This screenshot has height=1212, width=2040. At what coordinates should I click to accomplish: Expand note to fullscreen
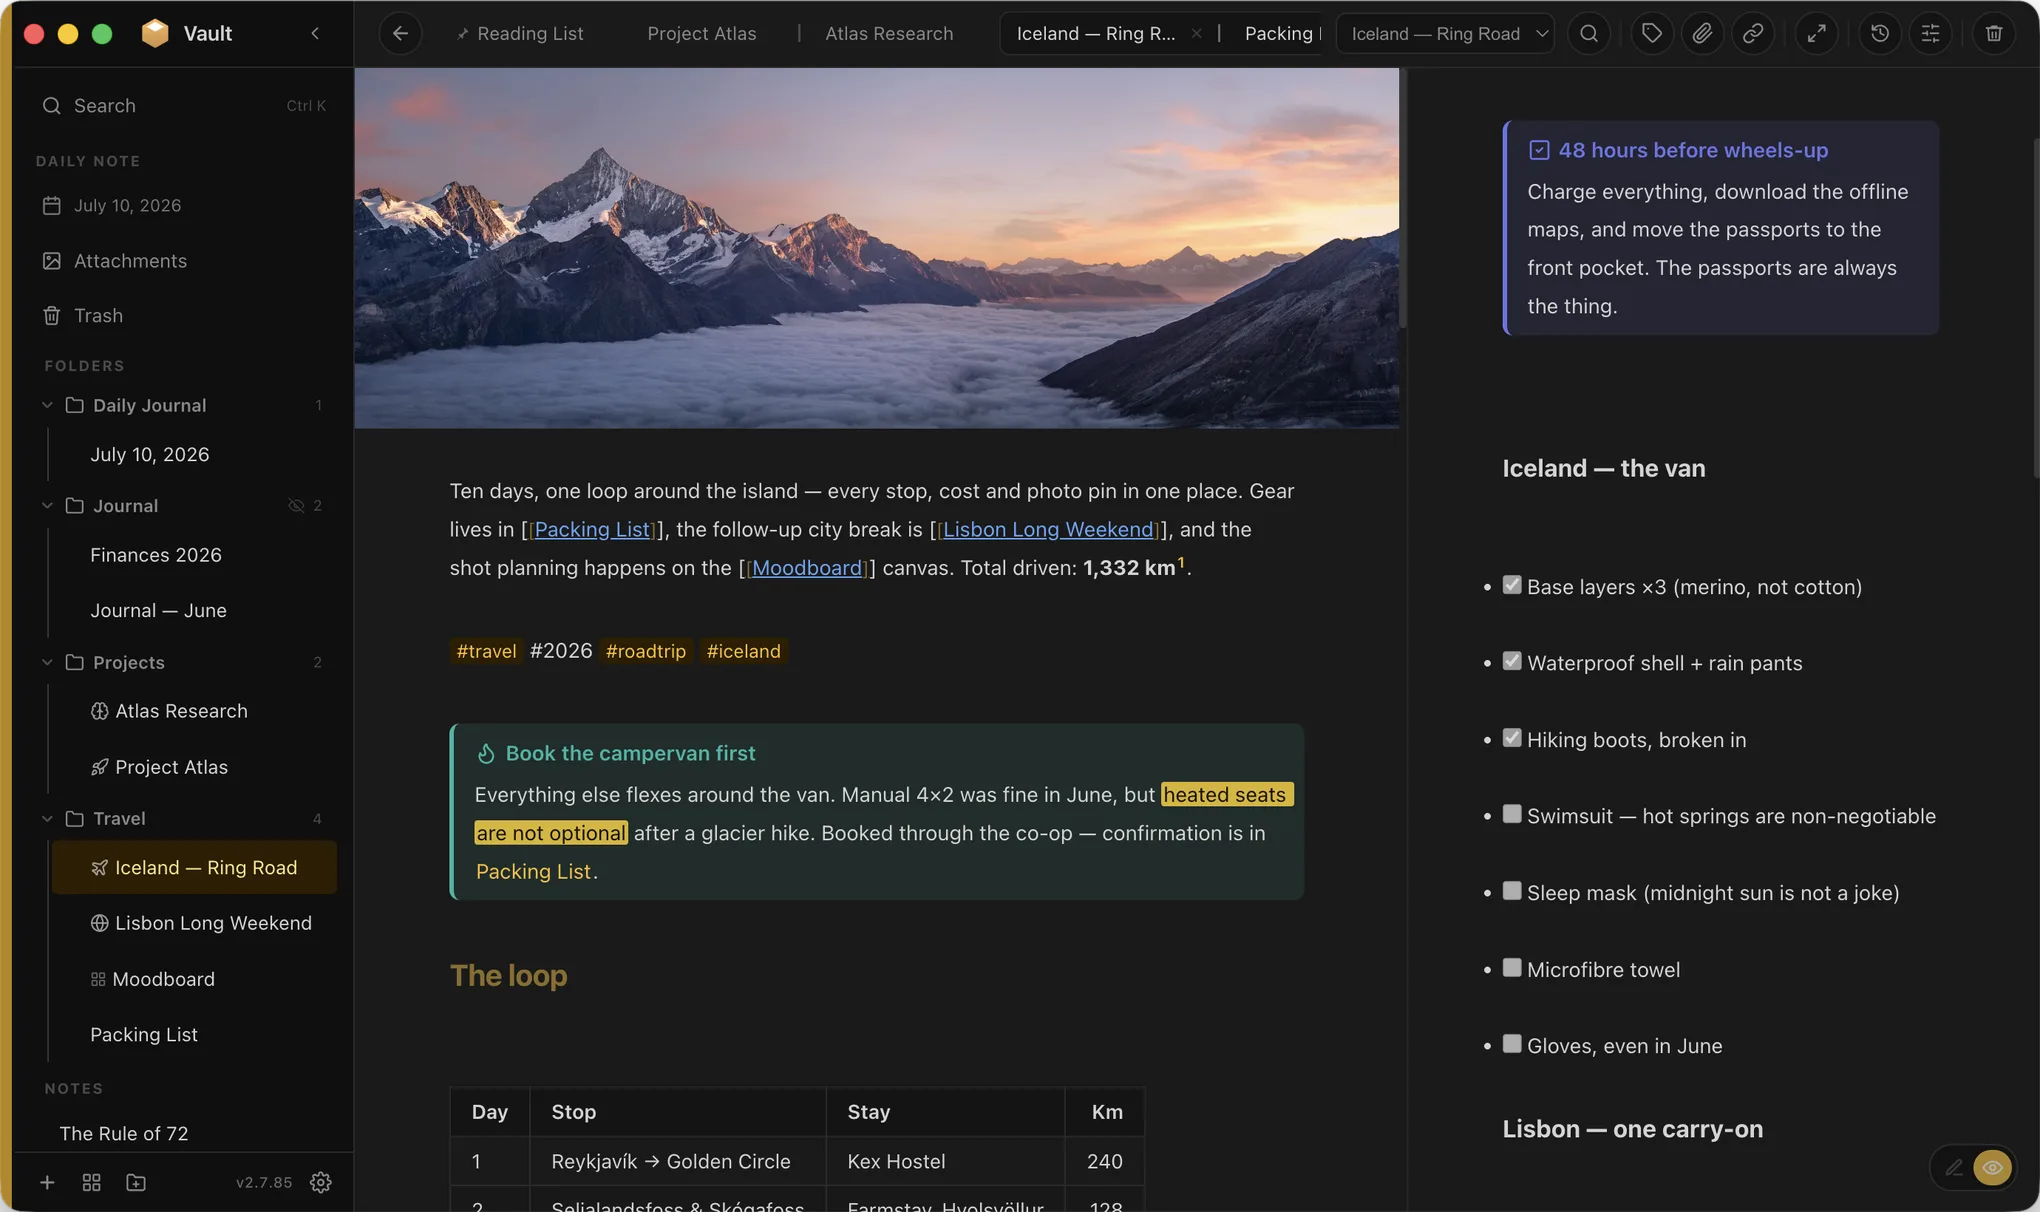coord(1816,33)
